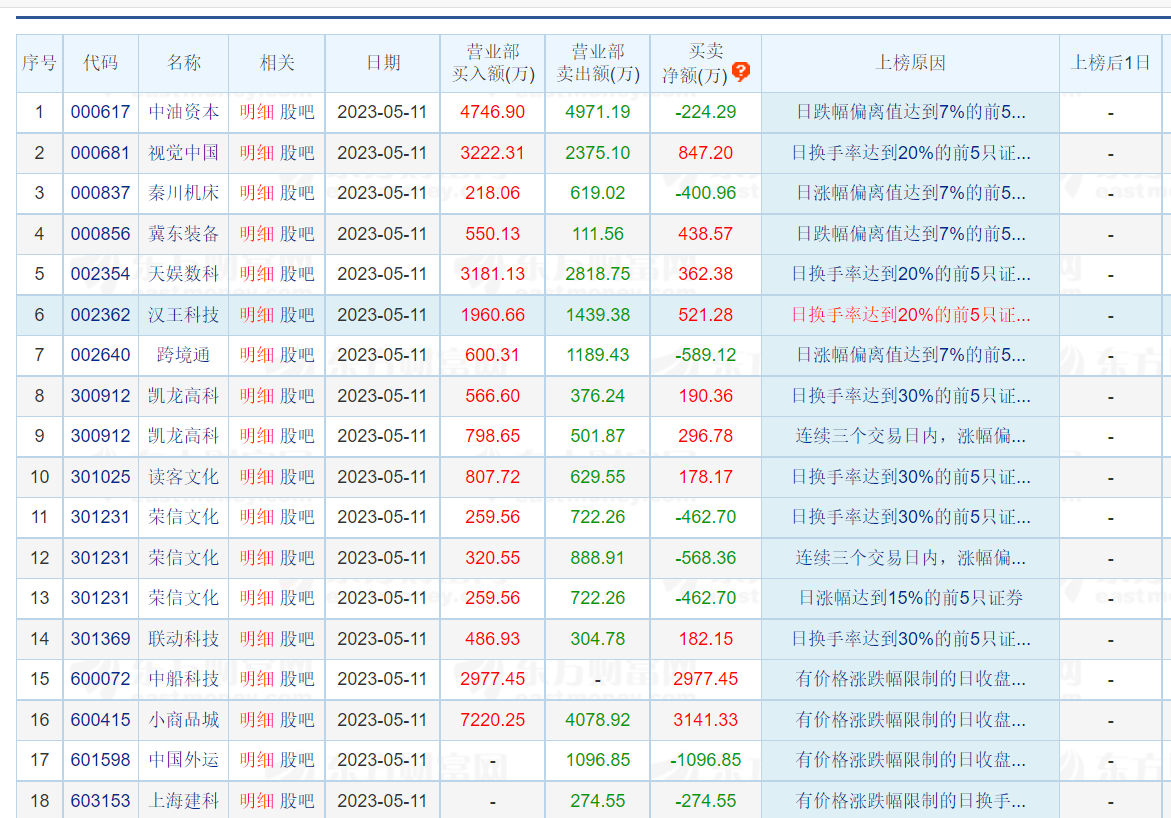Open stock code 301025 link
Viewport: 1171px width, 818px height.
click(x=101, y=477)
